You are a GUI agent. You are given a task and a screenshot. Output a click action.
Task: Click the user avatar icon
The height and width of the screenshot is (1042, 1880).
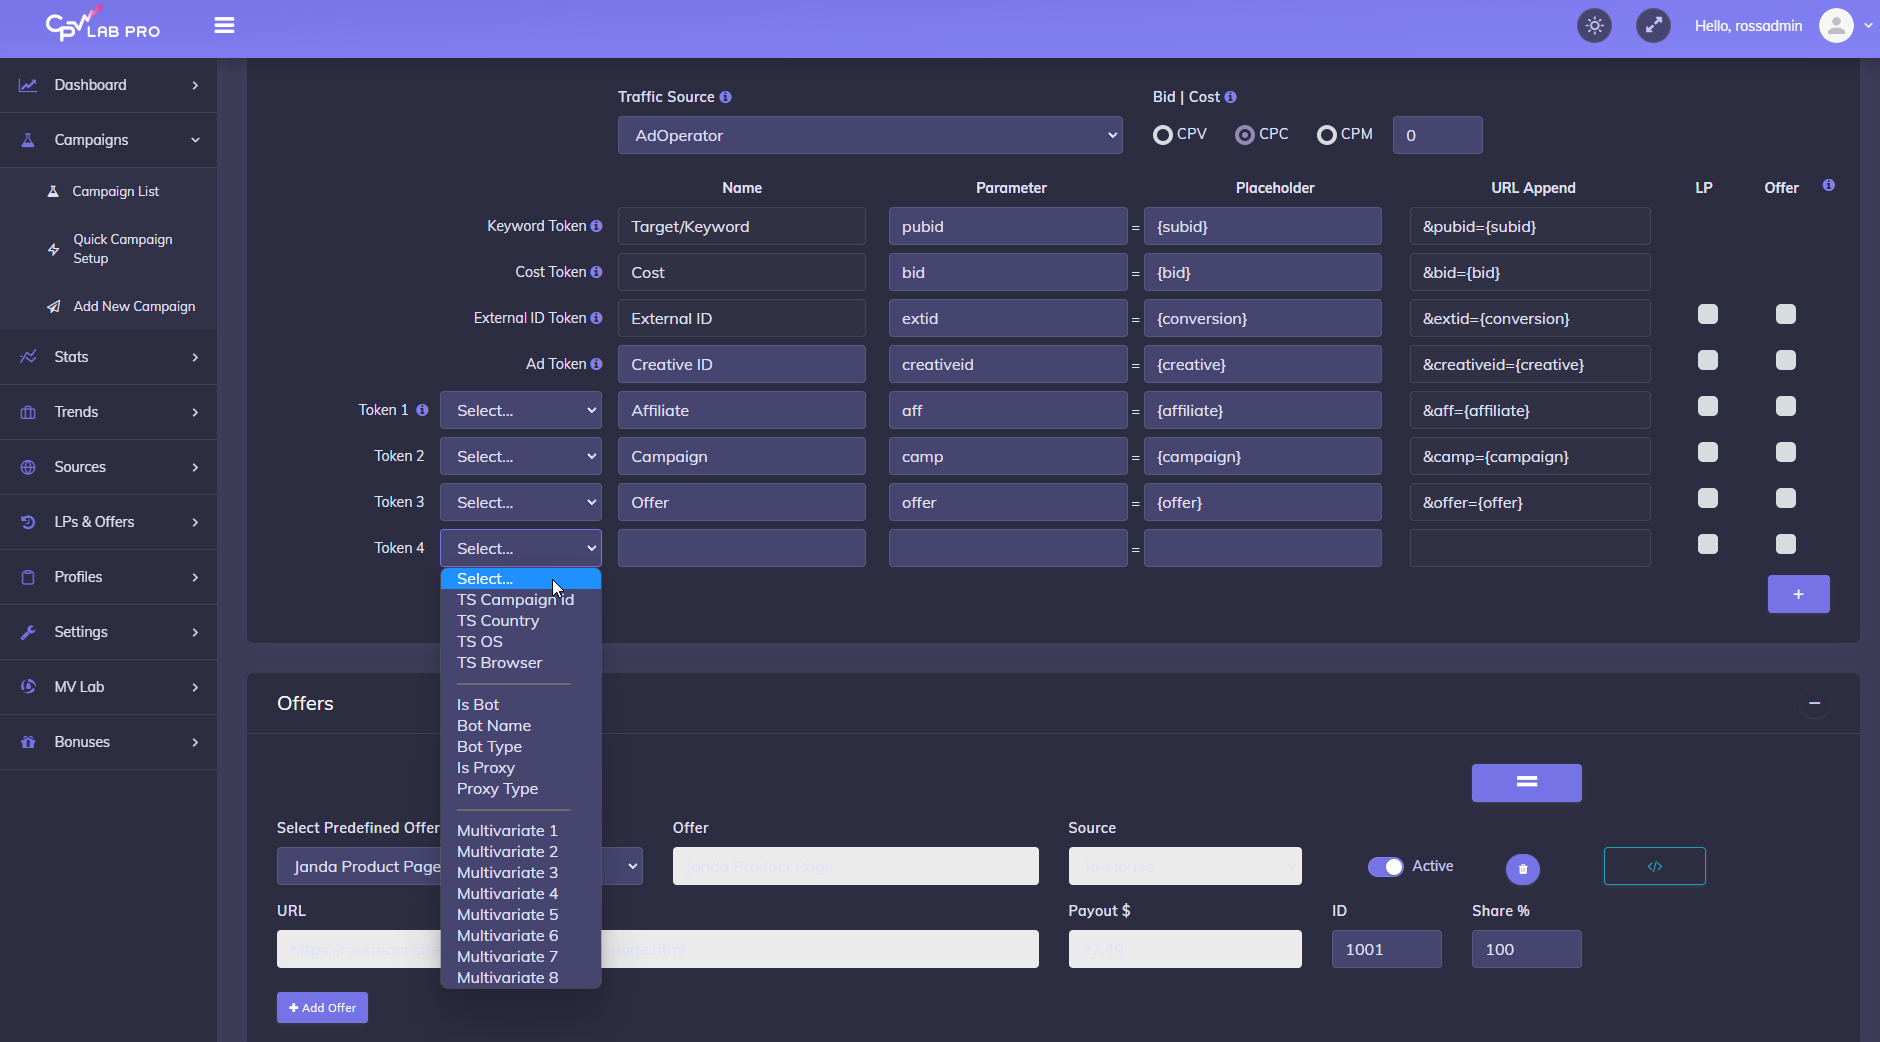pyautogui.click(x=1836, y=26)
